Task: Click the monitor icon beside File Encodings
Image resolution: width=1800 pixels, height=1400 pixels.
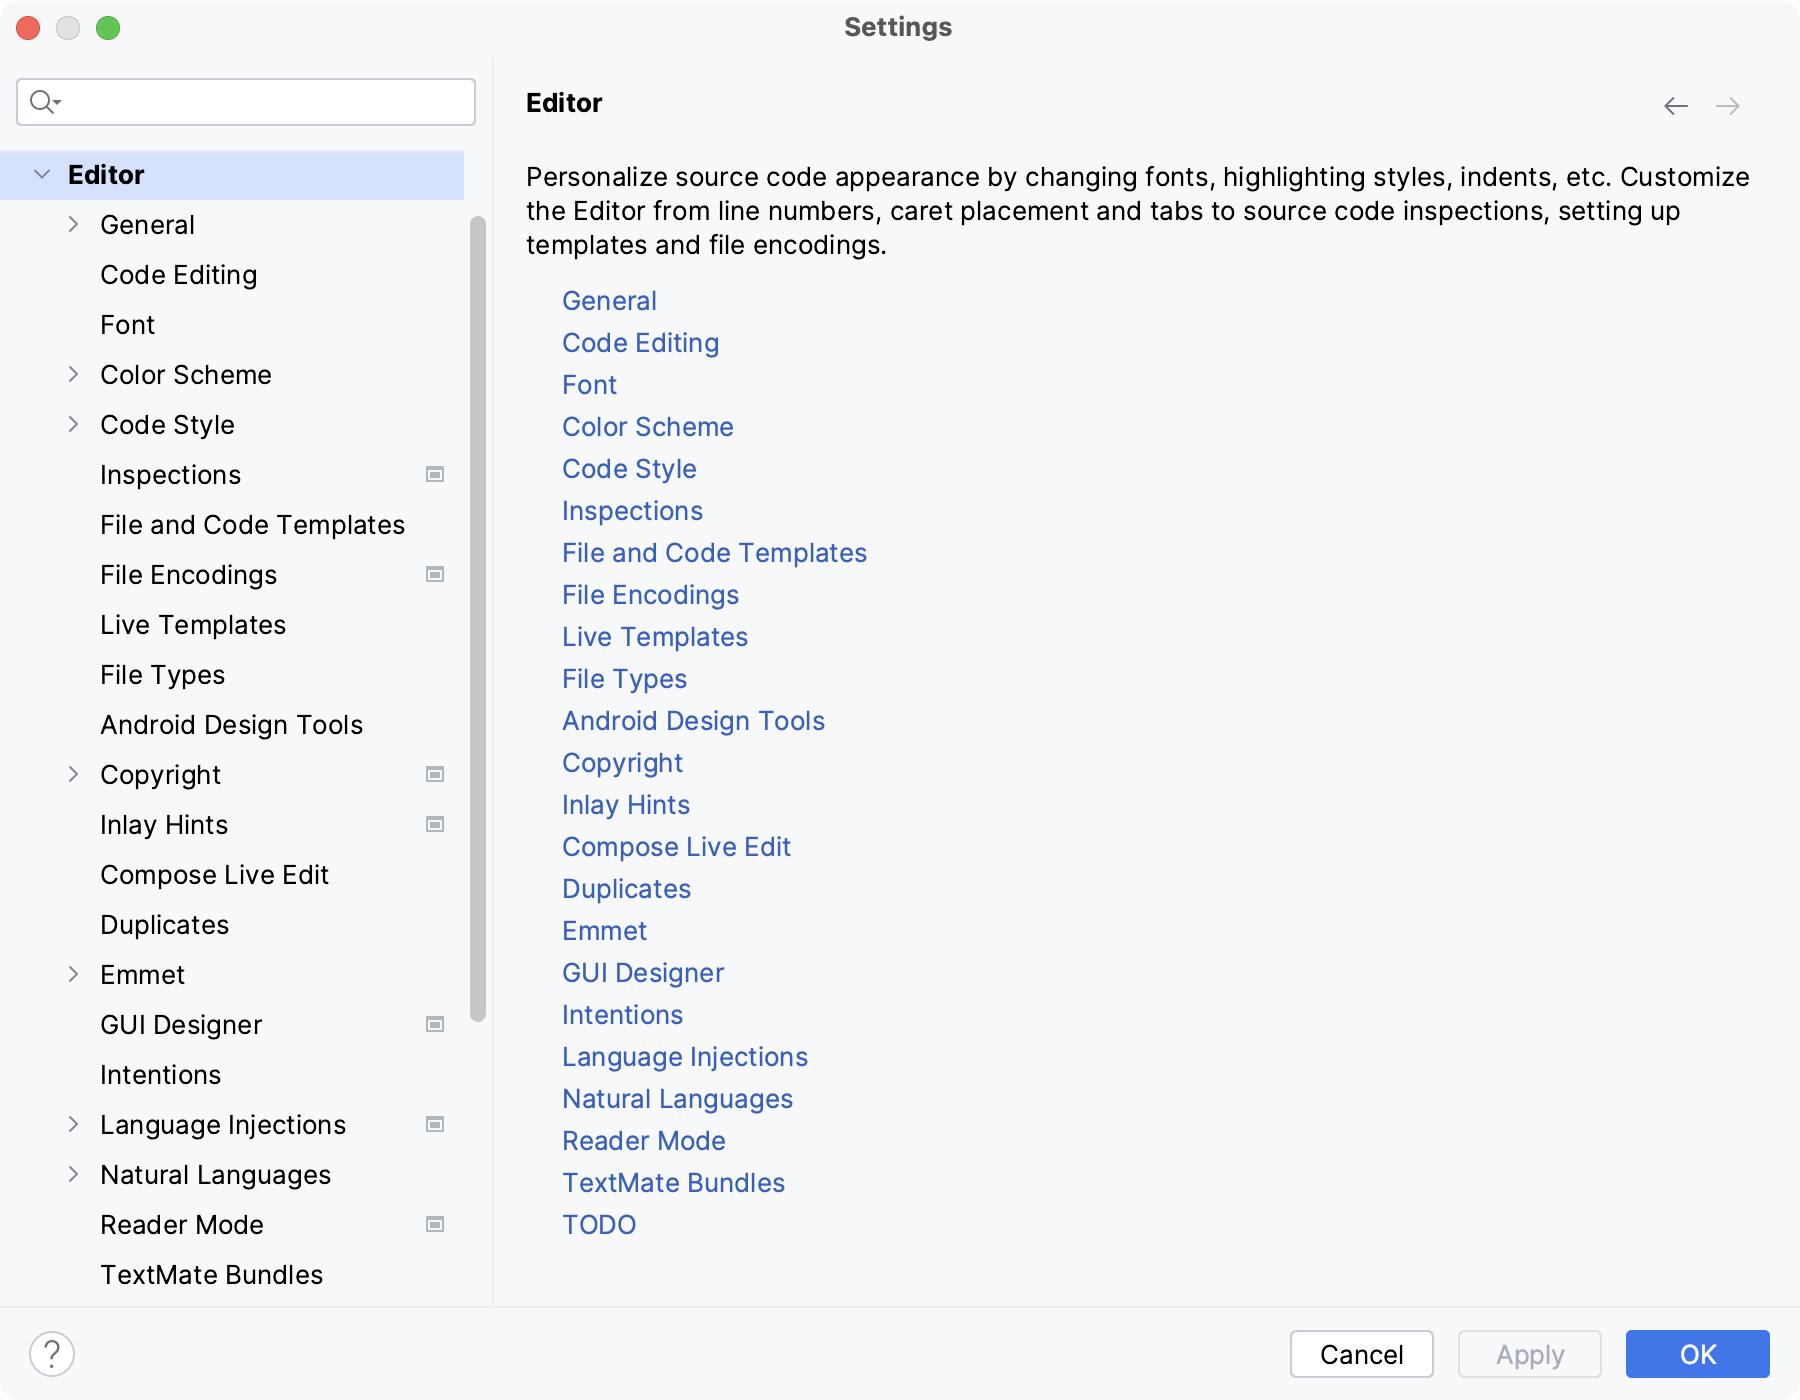Action: click(434, 575)
